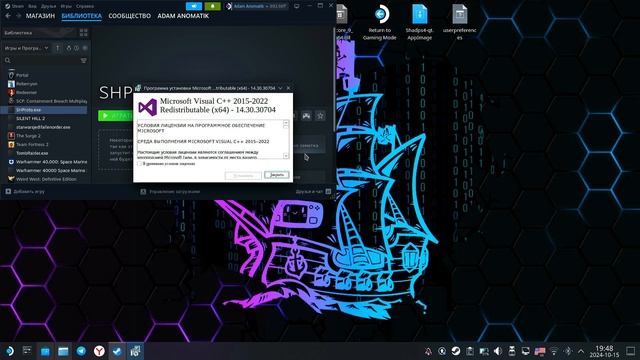The width and height of the screenshot is (640, 360).
Task: Click the disabled Установить install button
Action: 243,175
